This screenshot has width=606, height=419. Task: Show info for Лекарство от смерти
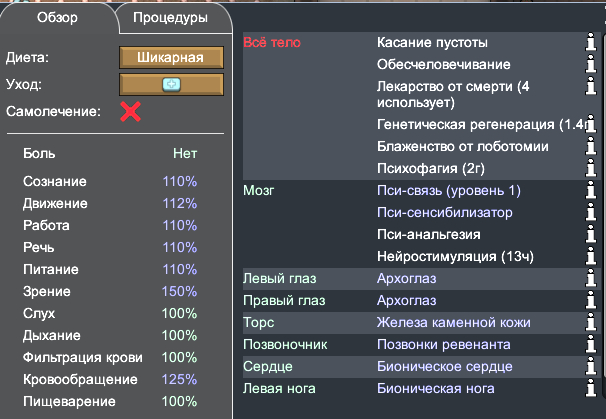(x=591, y=86)
